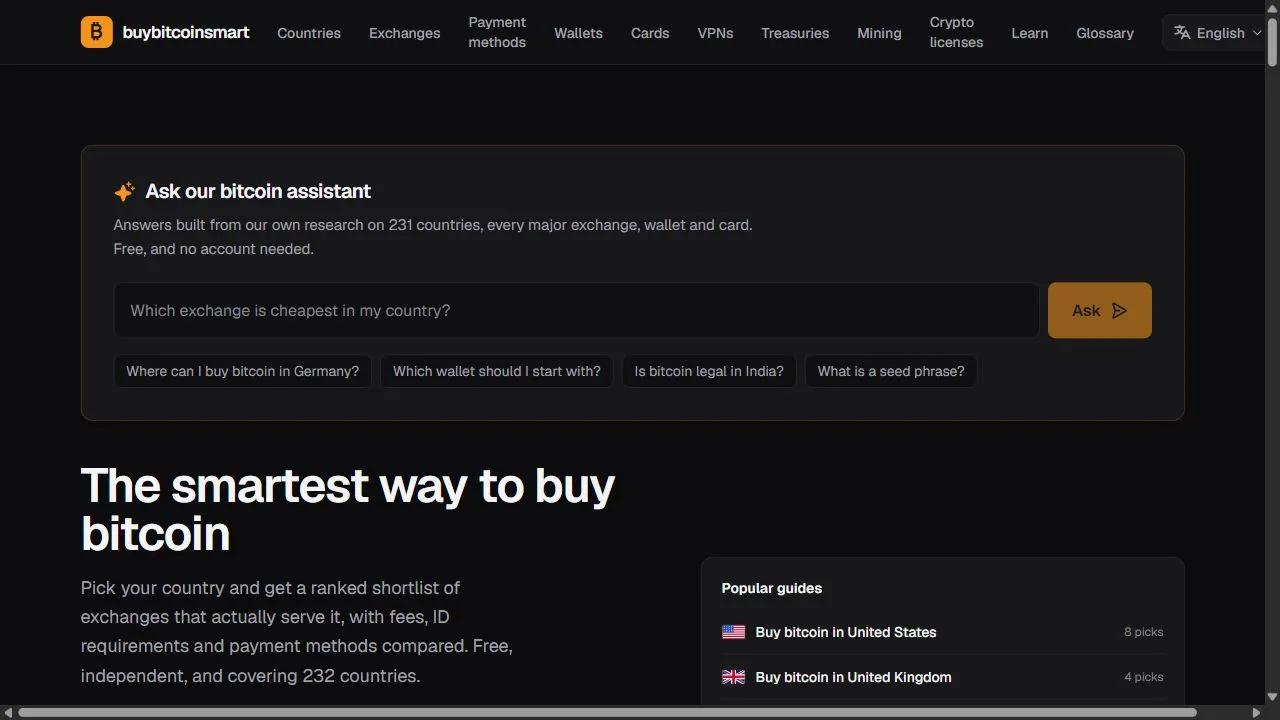Click the sparkle icon beside assistant heading
1280x720 pixels.
[124, 192]
